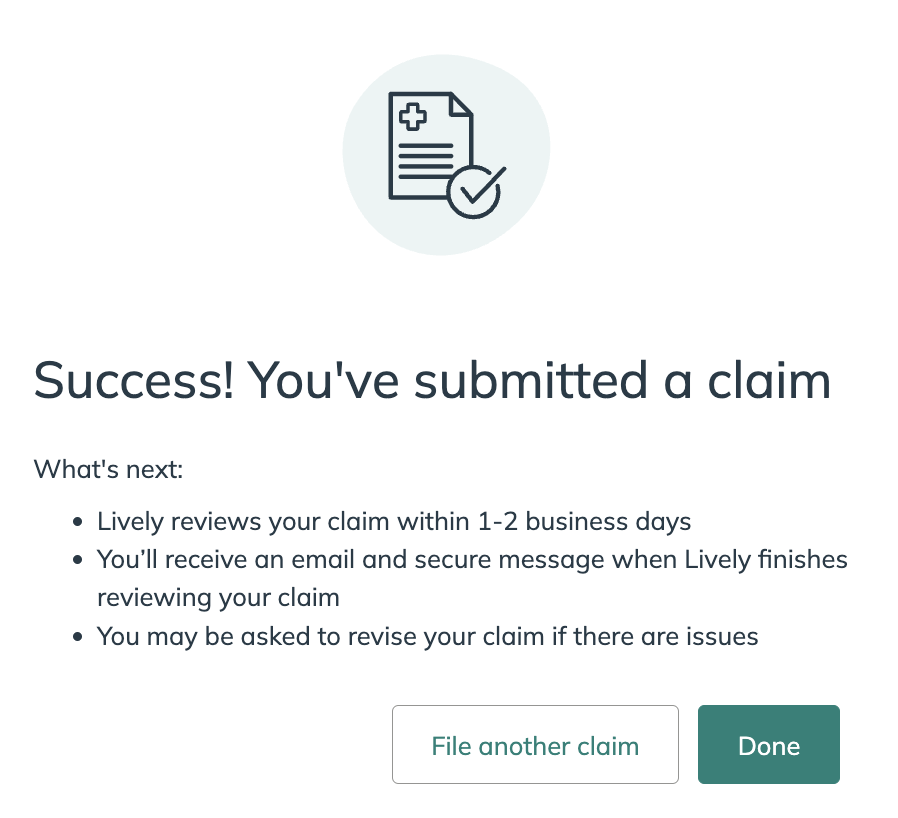Click the checkmark circle badge

click(x=475, y=192)
